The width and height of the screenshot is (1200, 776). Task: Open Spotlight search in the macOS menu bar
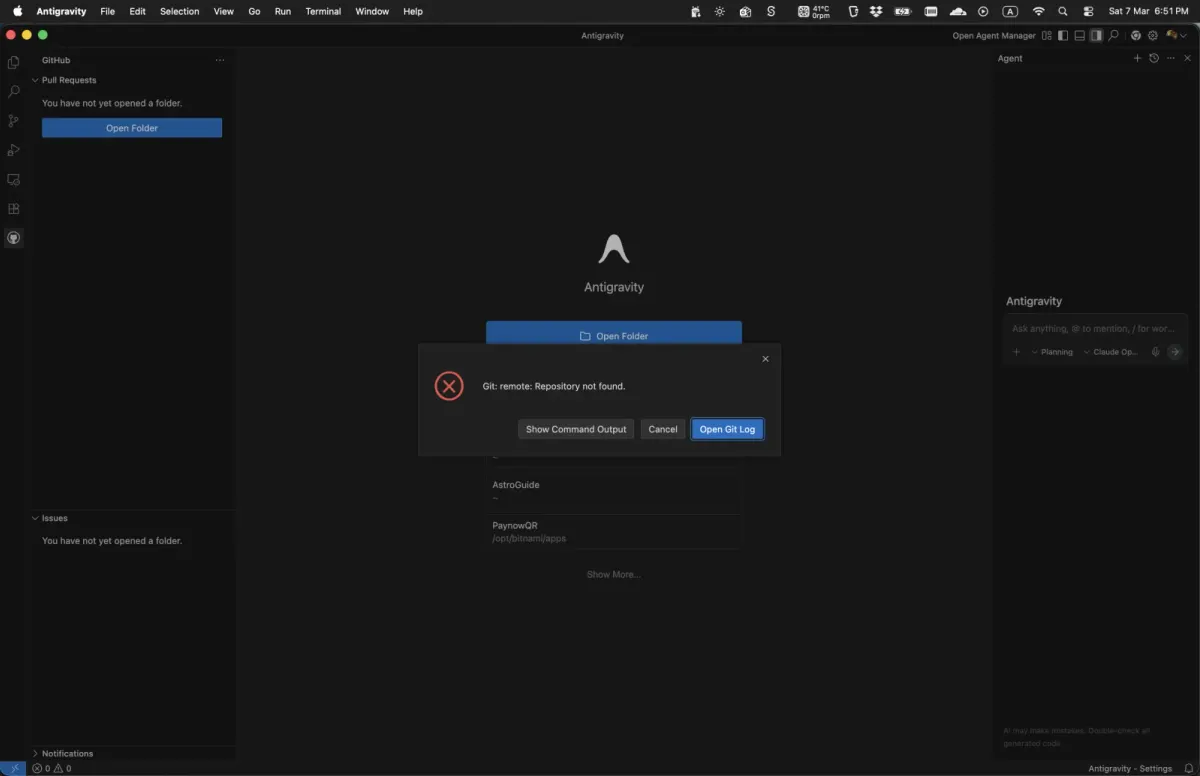click(x=1063, y=11)
